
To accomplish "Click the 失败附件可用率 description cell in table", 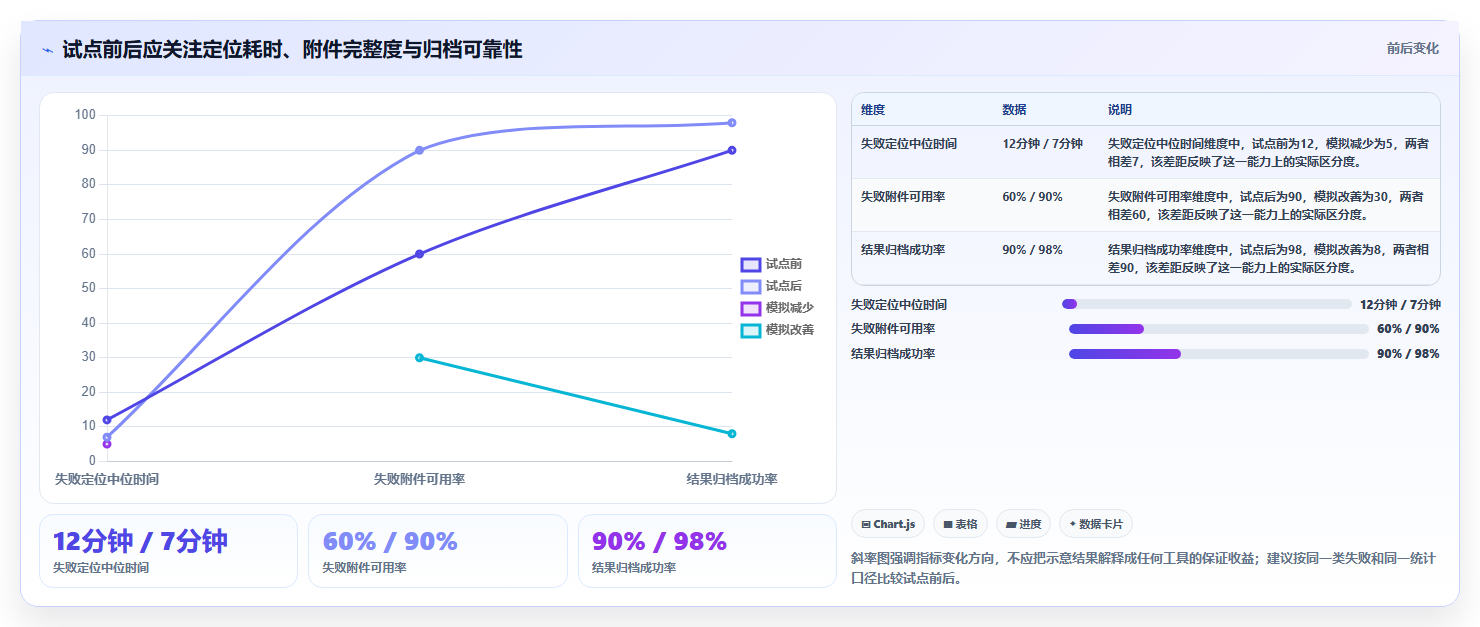I will (x=1268, y=205).
